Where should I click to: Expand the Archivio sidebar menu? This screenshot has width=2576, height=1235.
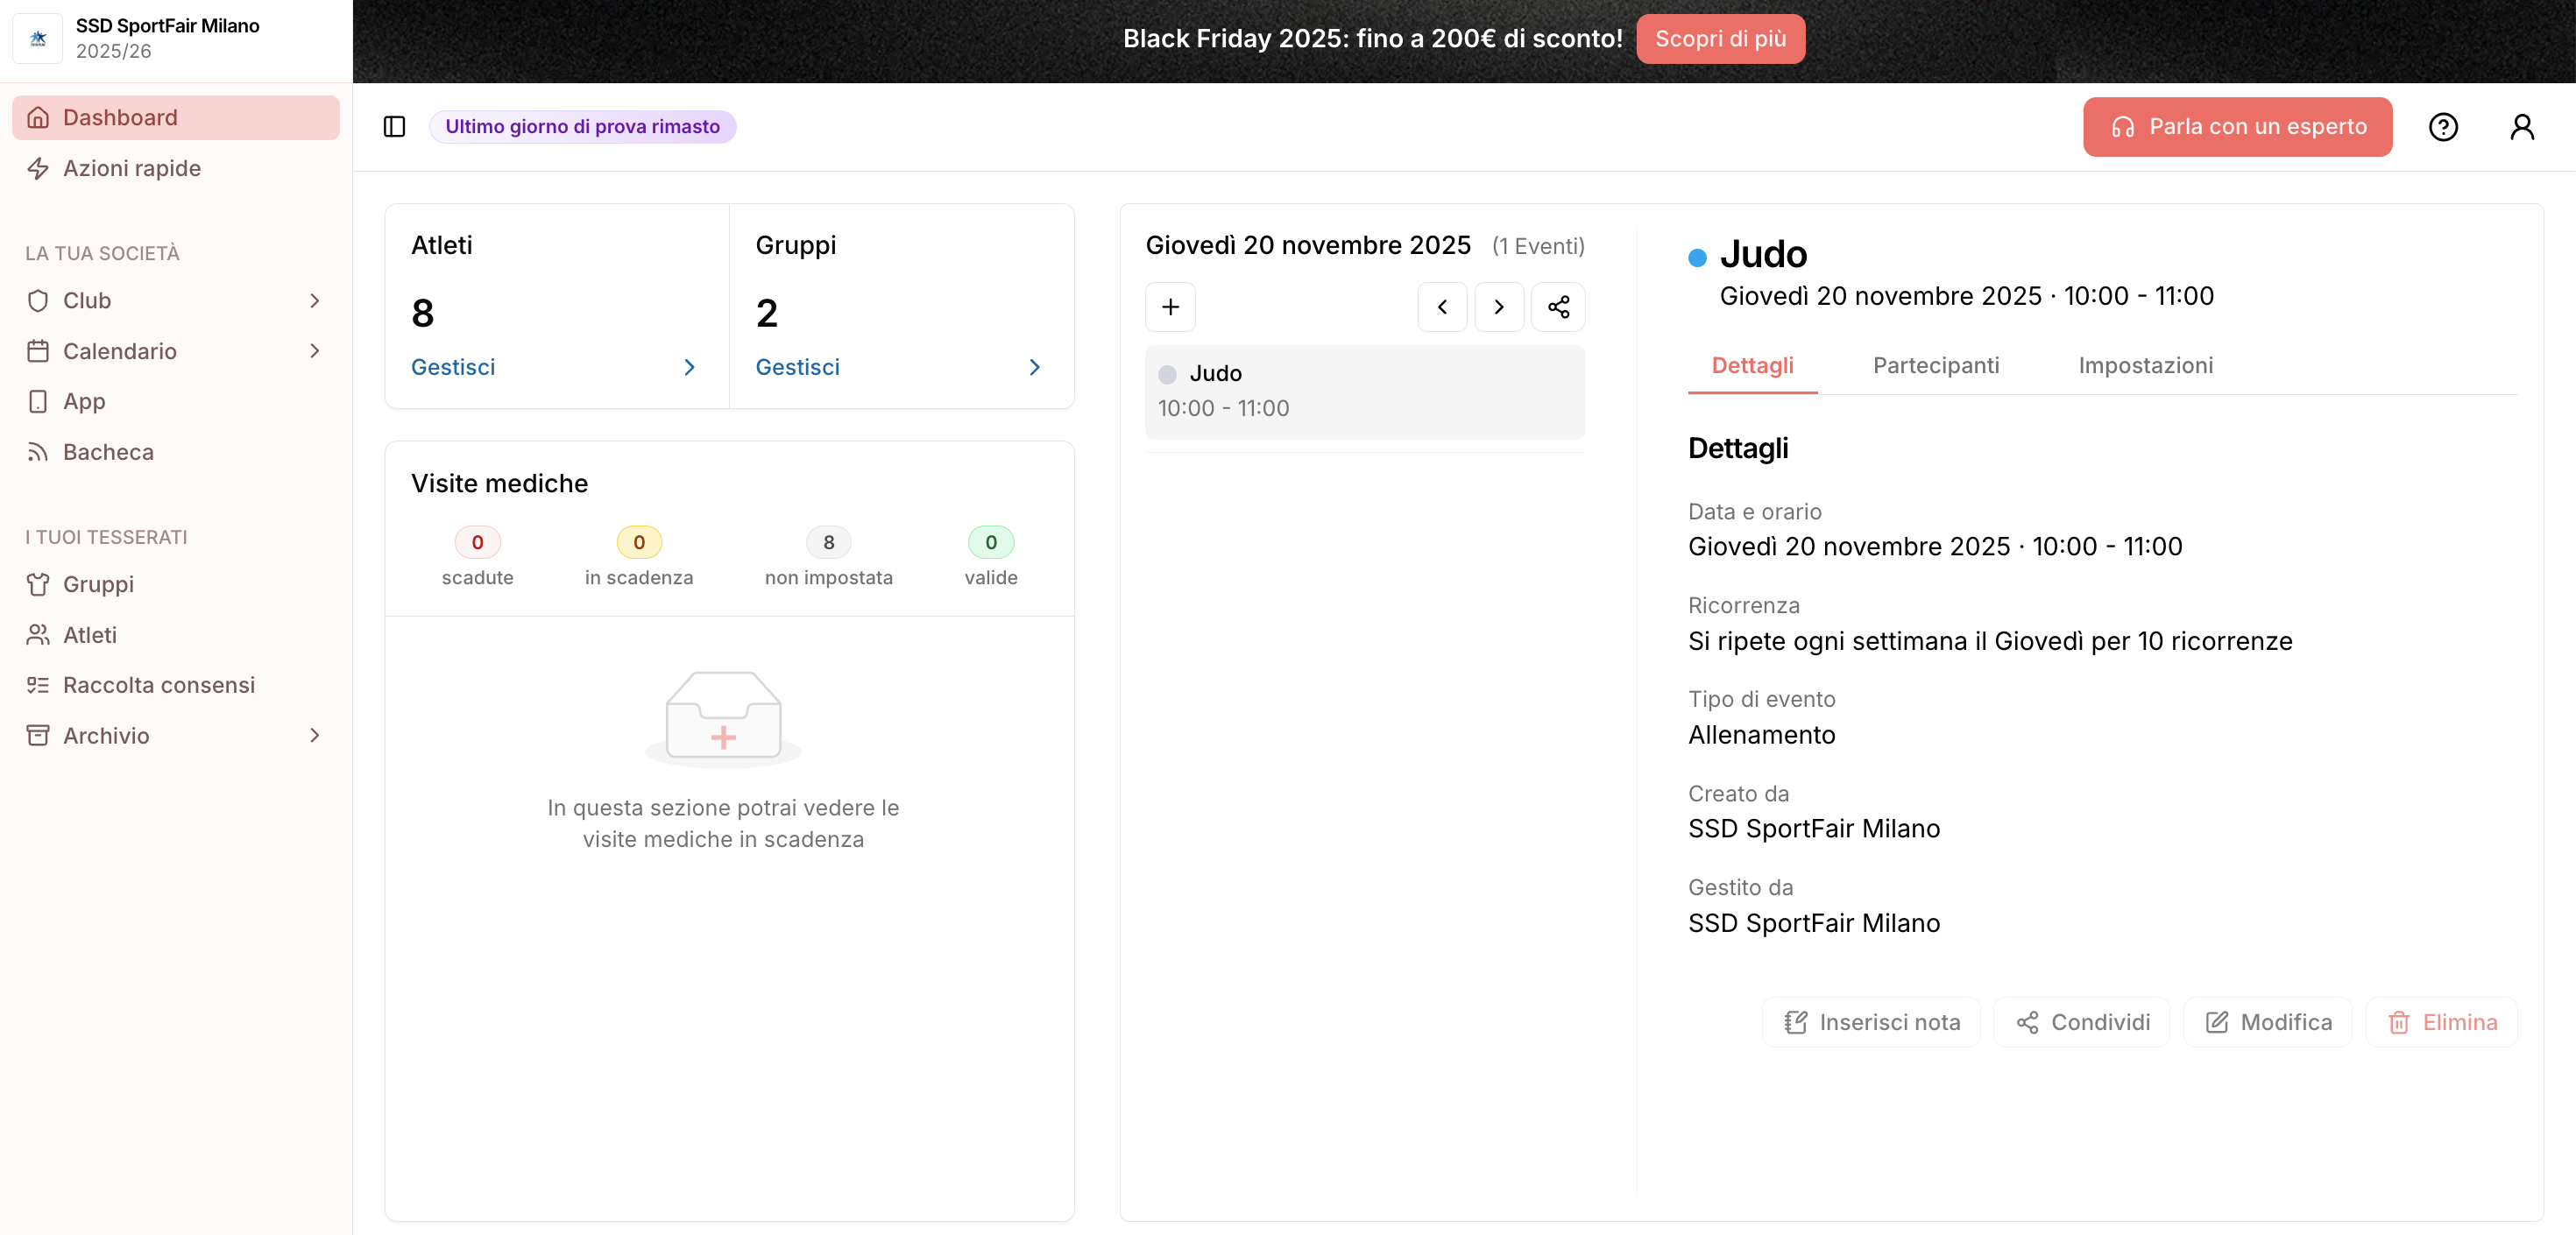175,735
